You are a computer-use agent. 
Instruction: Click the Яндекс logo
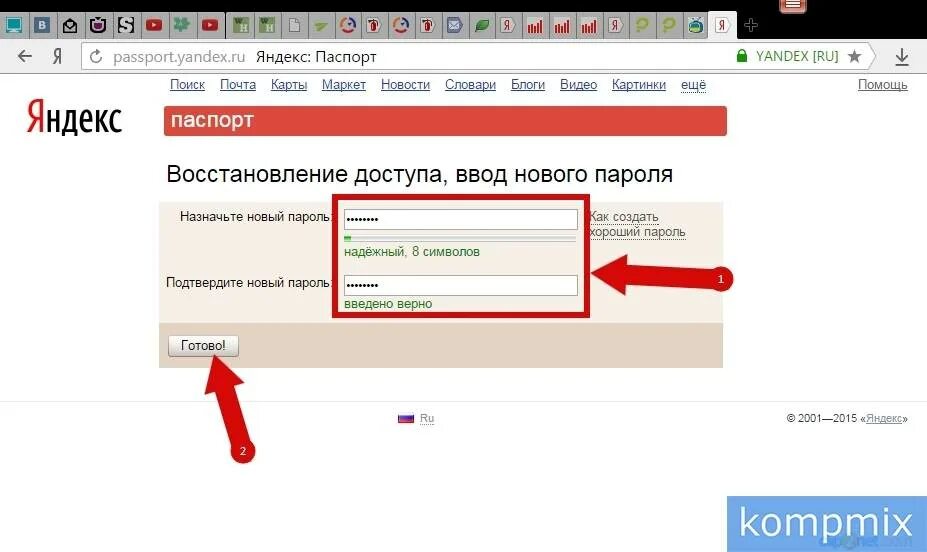[x=74, y=117]
